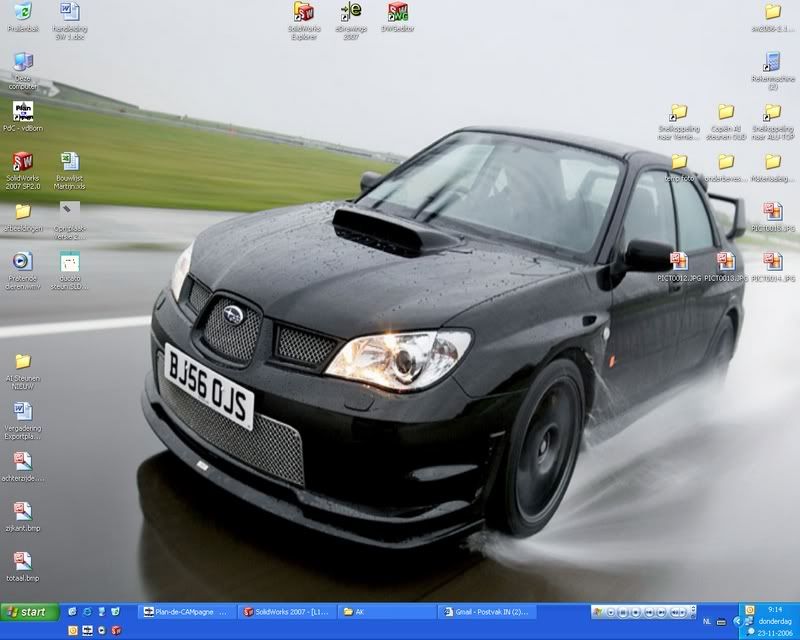Viewport: 800px width, 640px height.
Task: Open the achterzijde image file
Action: [x=22, y=467]
